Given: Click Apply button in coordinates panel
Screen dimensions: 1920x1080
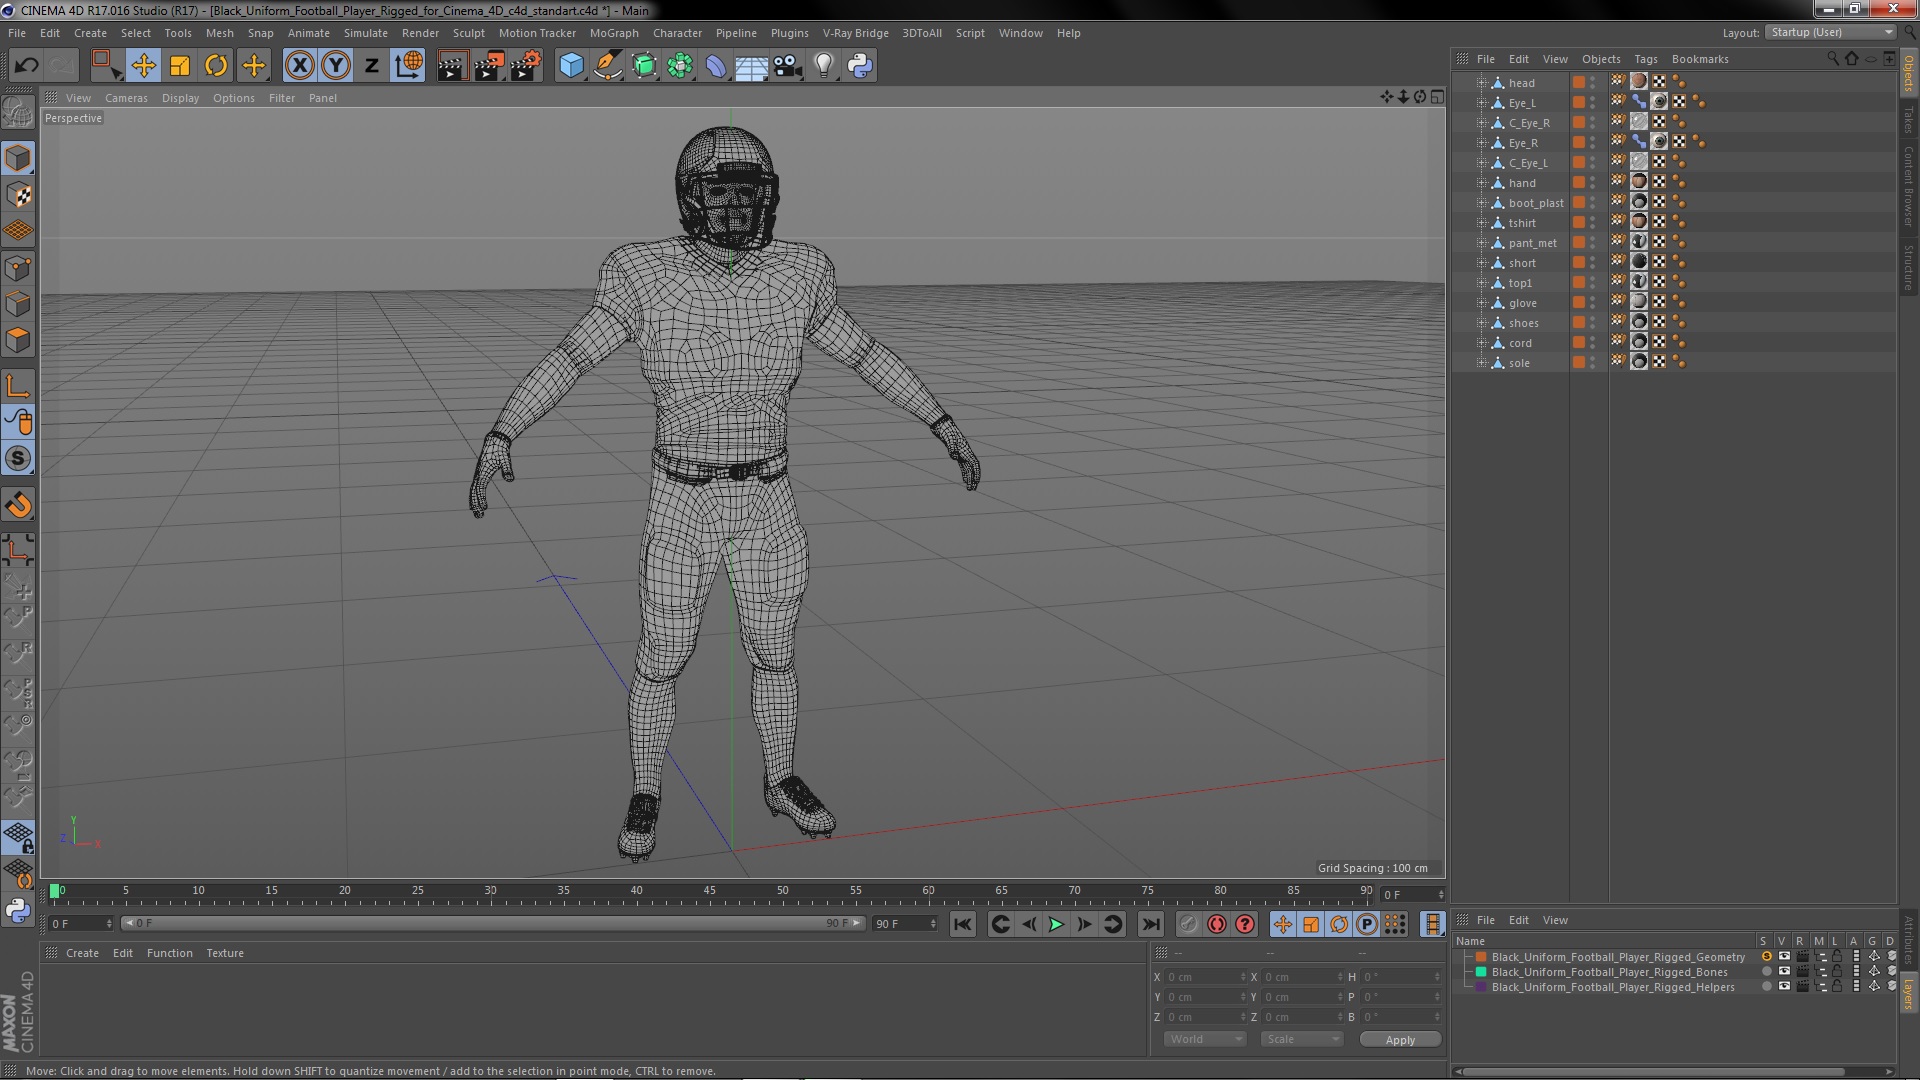Looking at the screenshot, I should pyautogui.click(x=1400, y=1039).
